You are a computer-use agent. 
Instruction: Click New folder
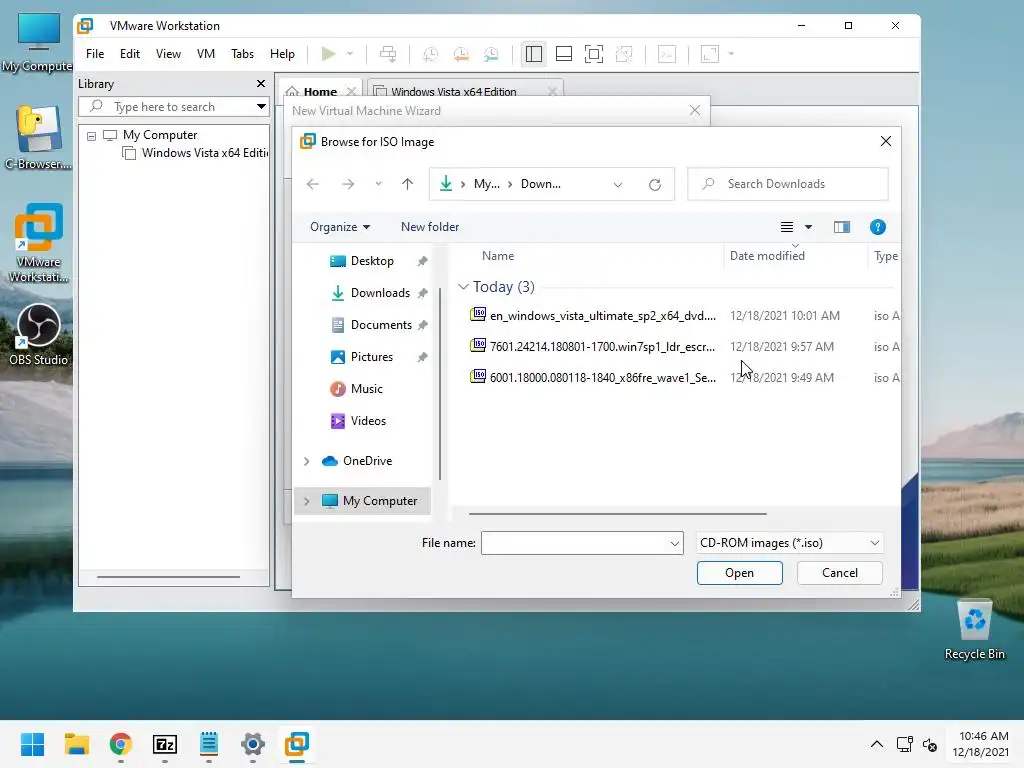430,227
